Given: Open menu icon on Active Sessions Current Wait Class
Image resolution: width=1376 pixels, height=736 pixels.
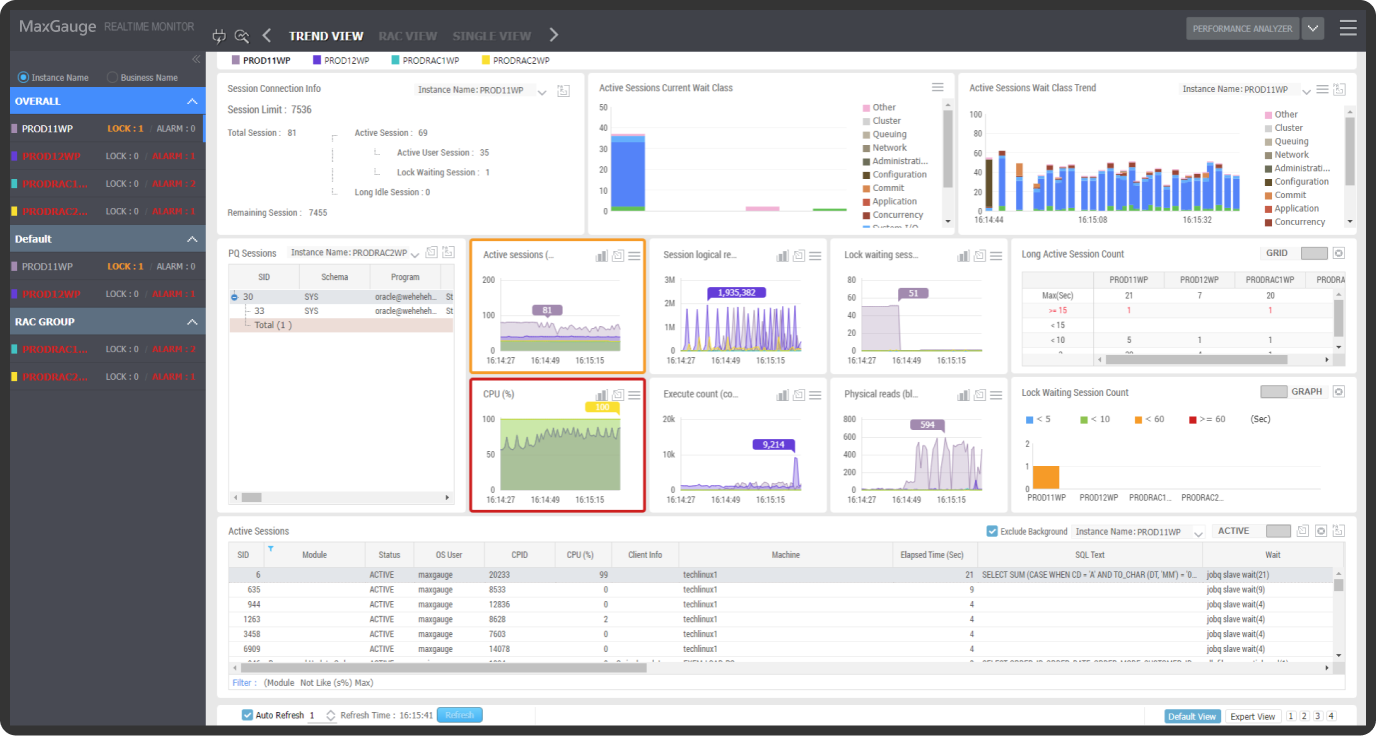Looking at the screenshot, I should tap(937, 88).
